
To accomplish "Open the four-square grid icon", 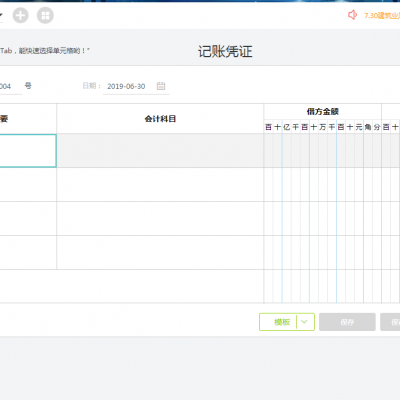I will tap(45, 15).
